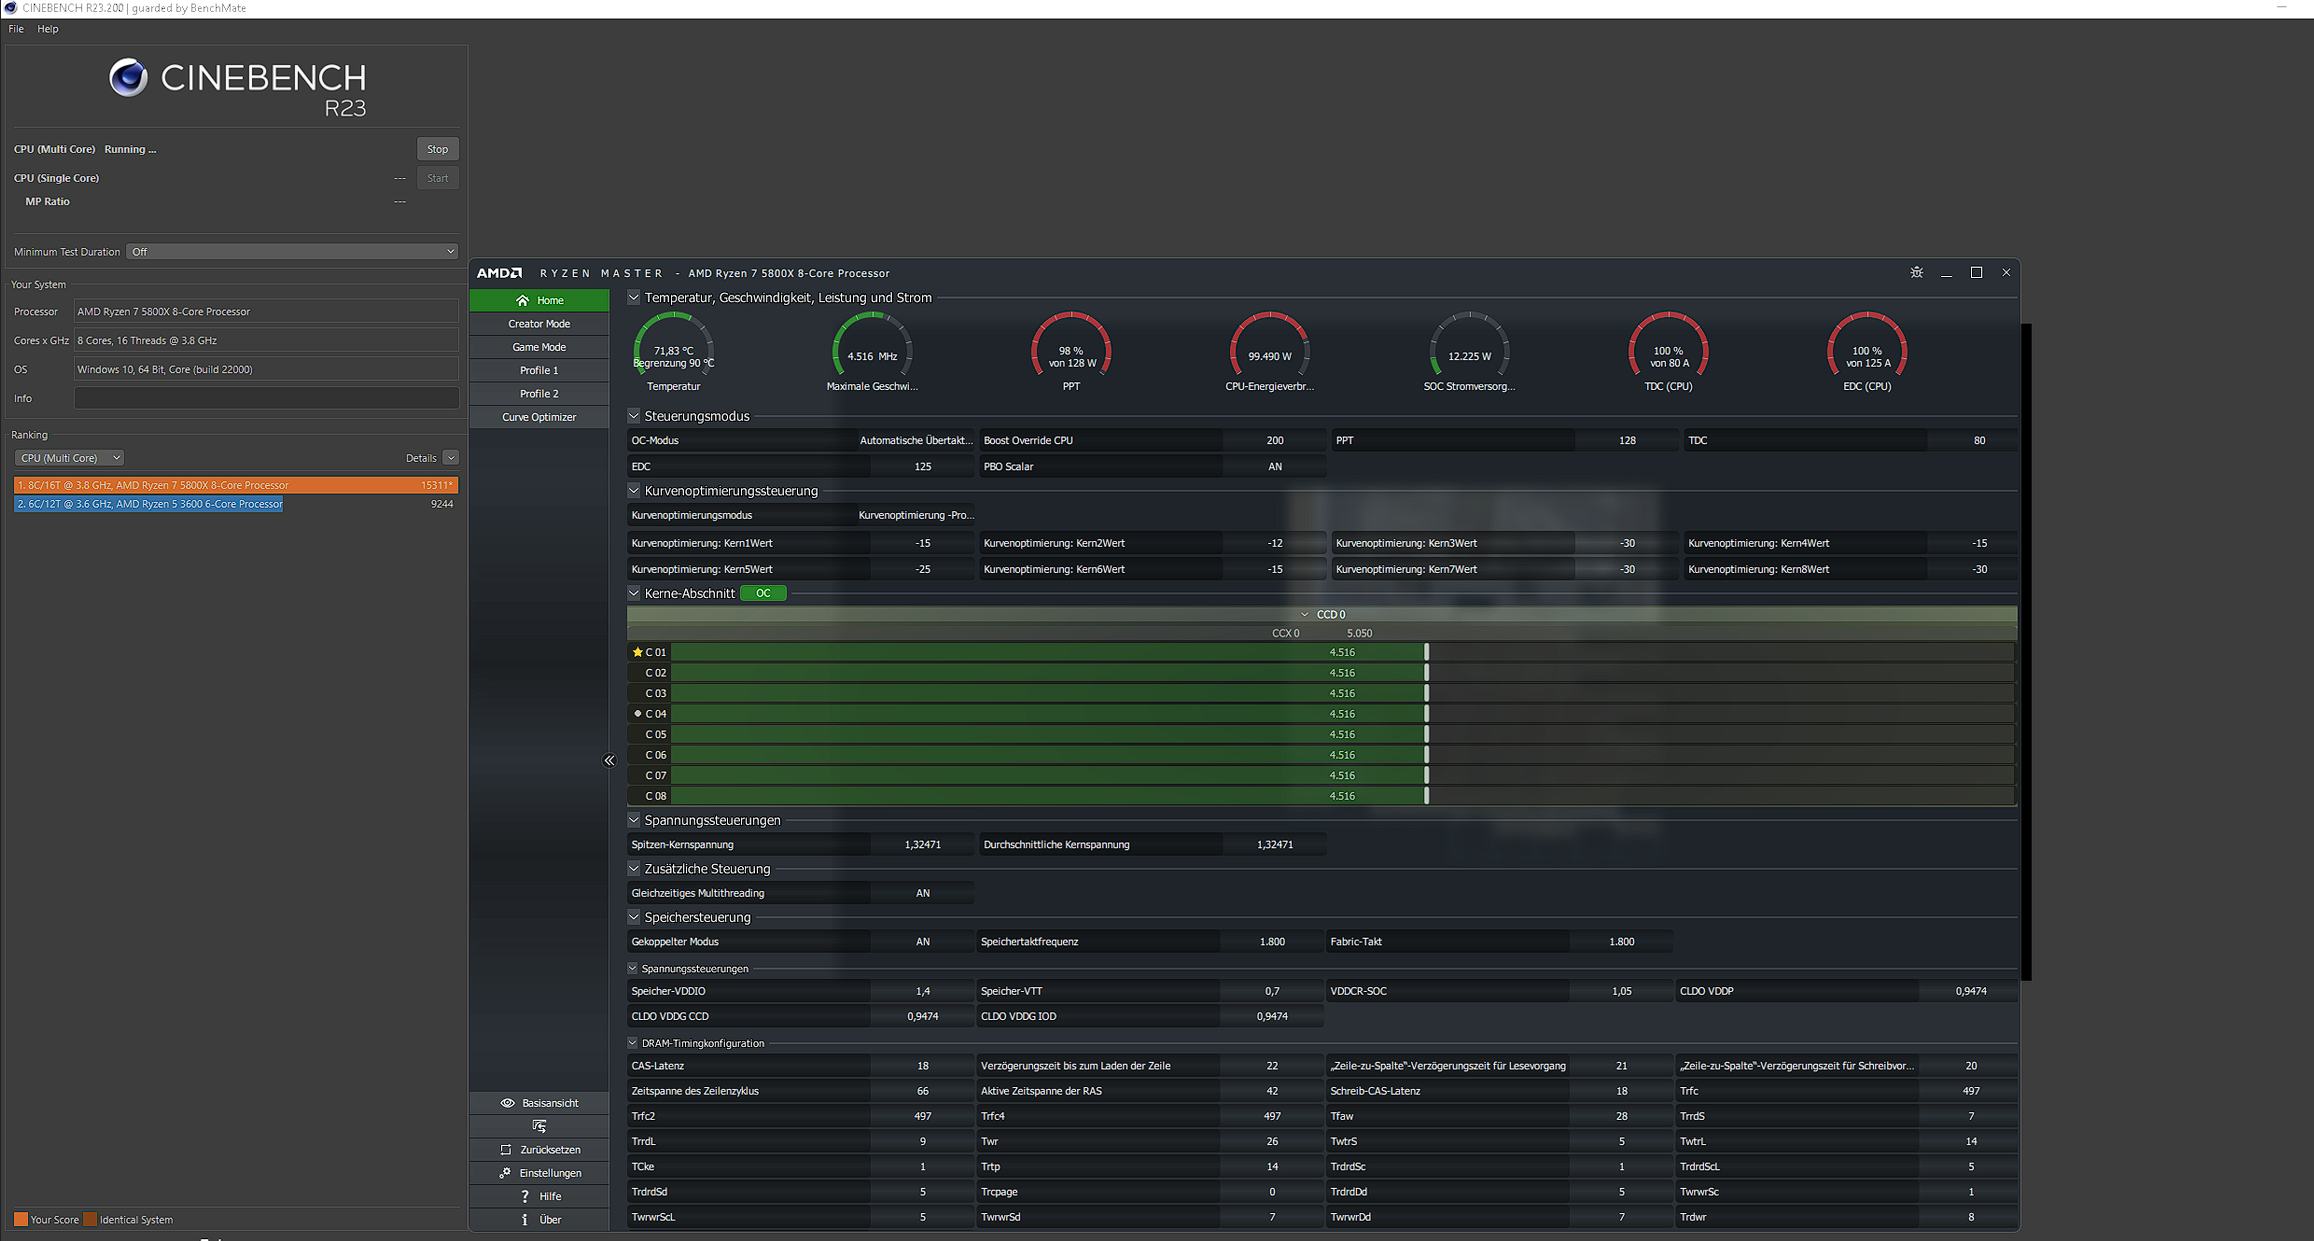Click the import/export profile icon
Screen dimensions: 2314x1241
tap(539, 1126)
